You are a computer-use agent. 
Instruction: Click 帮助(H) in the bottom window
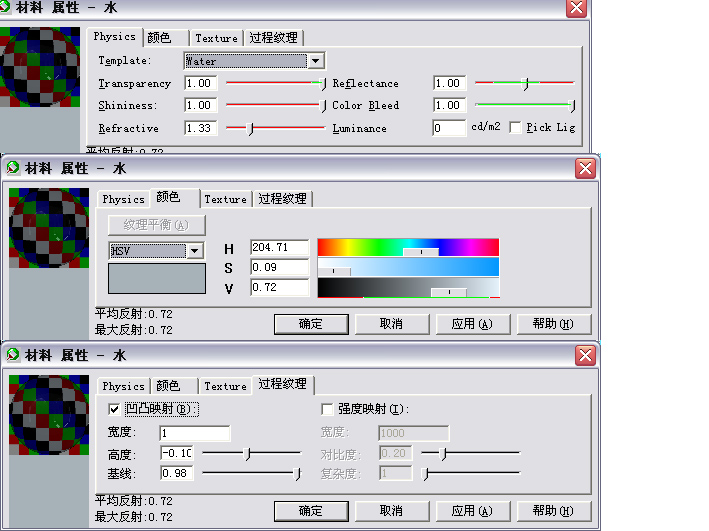pos(553,511)
